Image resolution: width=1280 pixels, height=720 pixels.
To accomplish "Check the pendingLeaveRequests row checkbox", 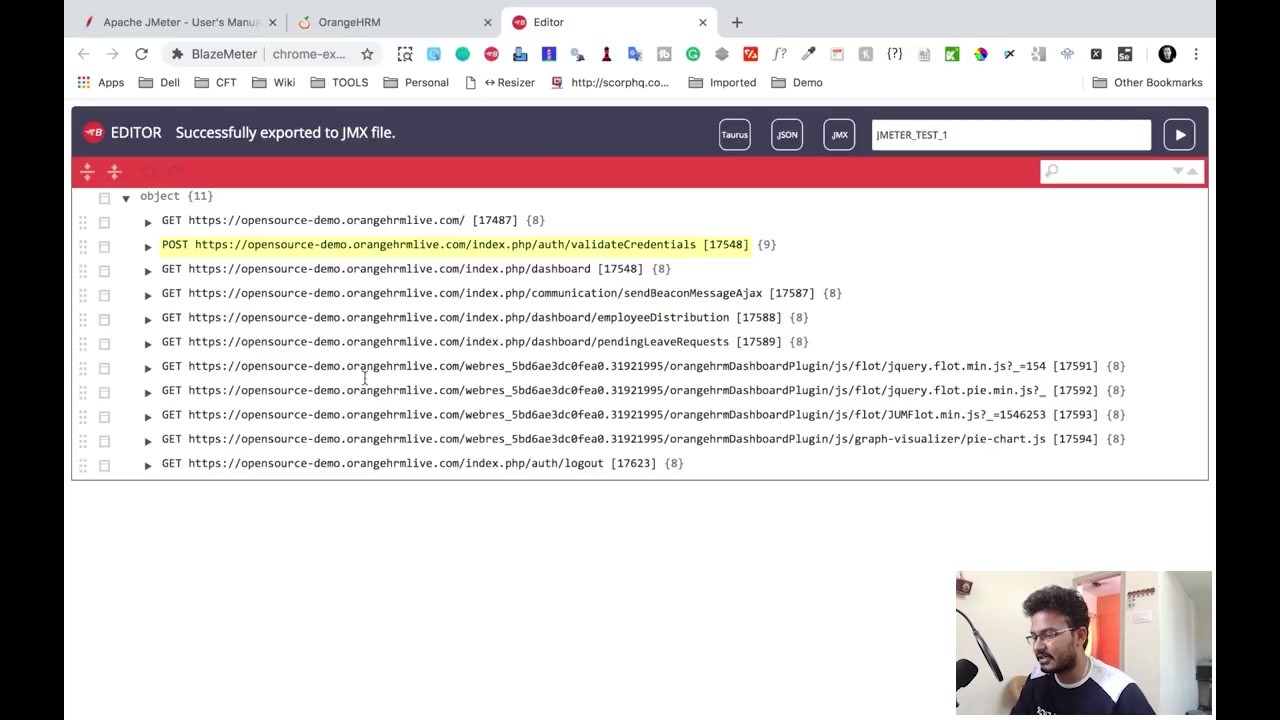I will click(104, 344).
